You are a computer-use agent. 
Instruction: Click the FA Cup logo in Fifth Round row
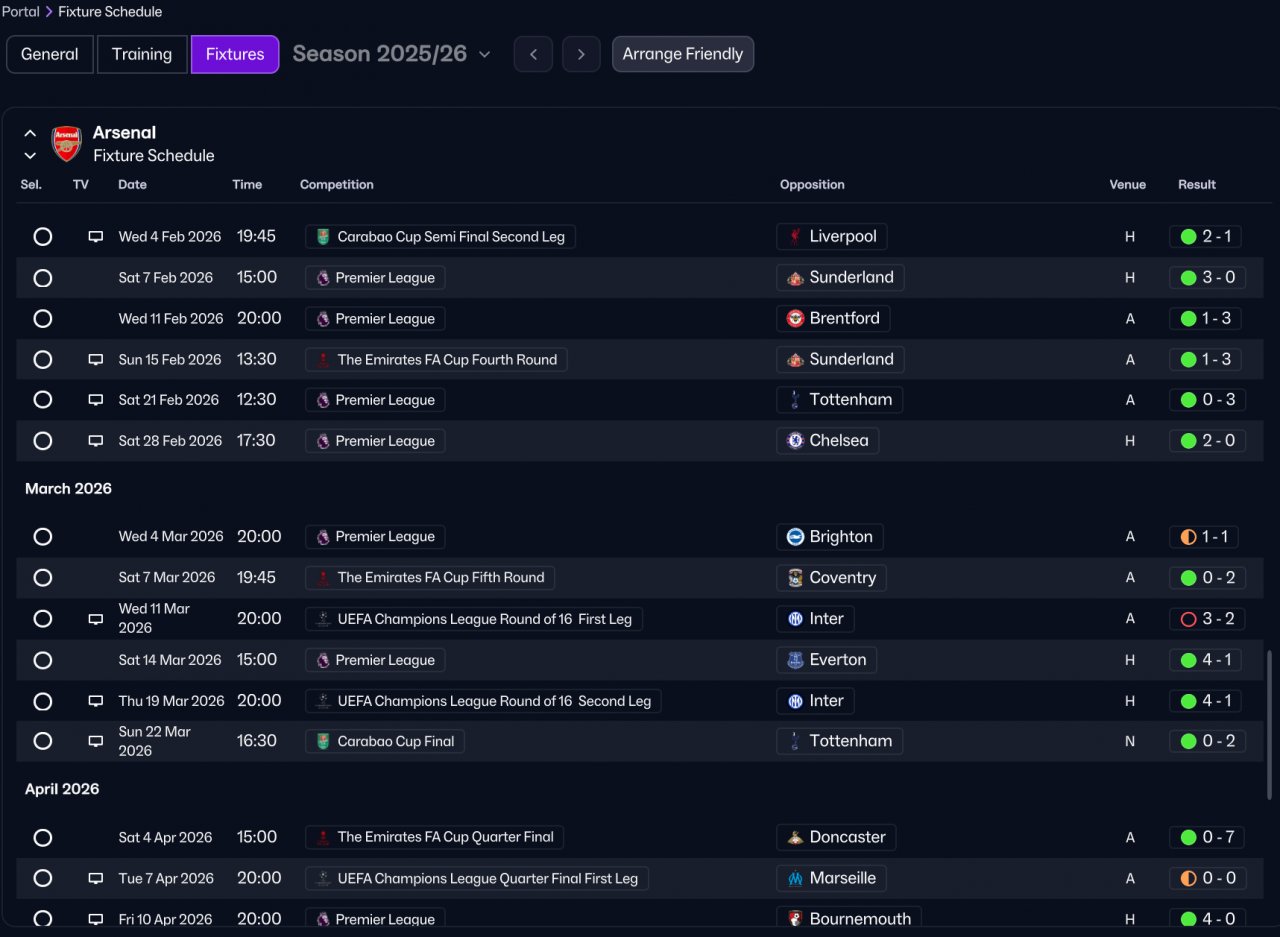tap(323, 578)
